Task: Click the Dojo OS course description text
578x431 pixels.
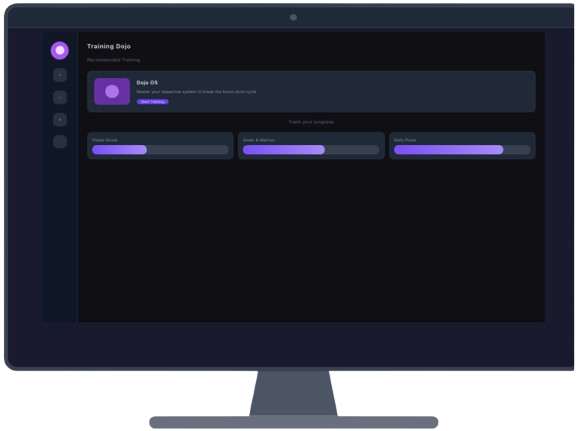Action: click(196, 92)
